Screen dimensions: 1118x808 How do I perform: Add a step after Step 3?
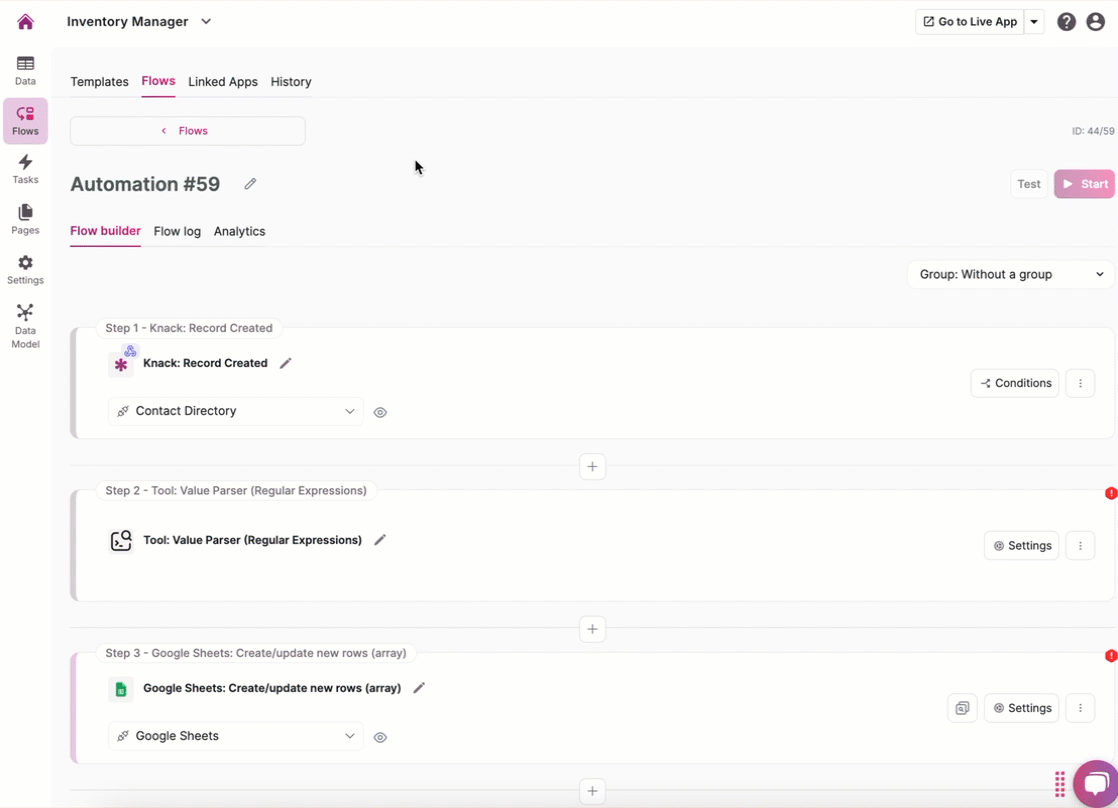coord(593,791)
